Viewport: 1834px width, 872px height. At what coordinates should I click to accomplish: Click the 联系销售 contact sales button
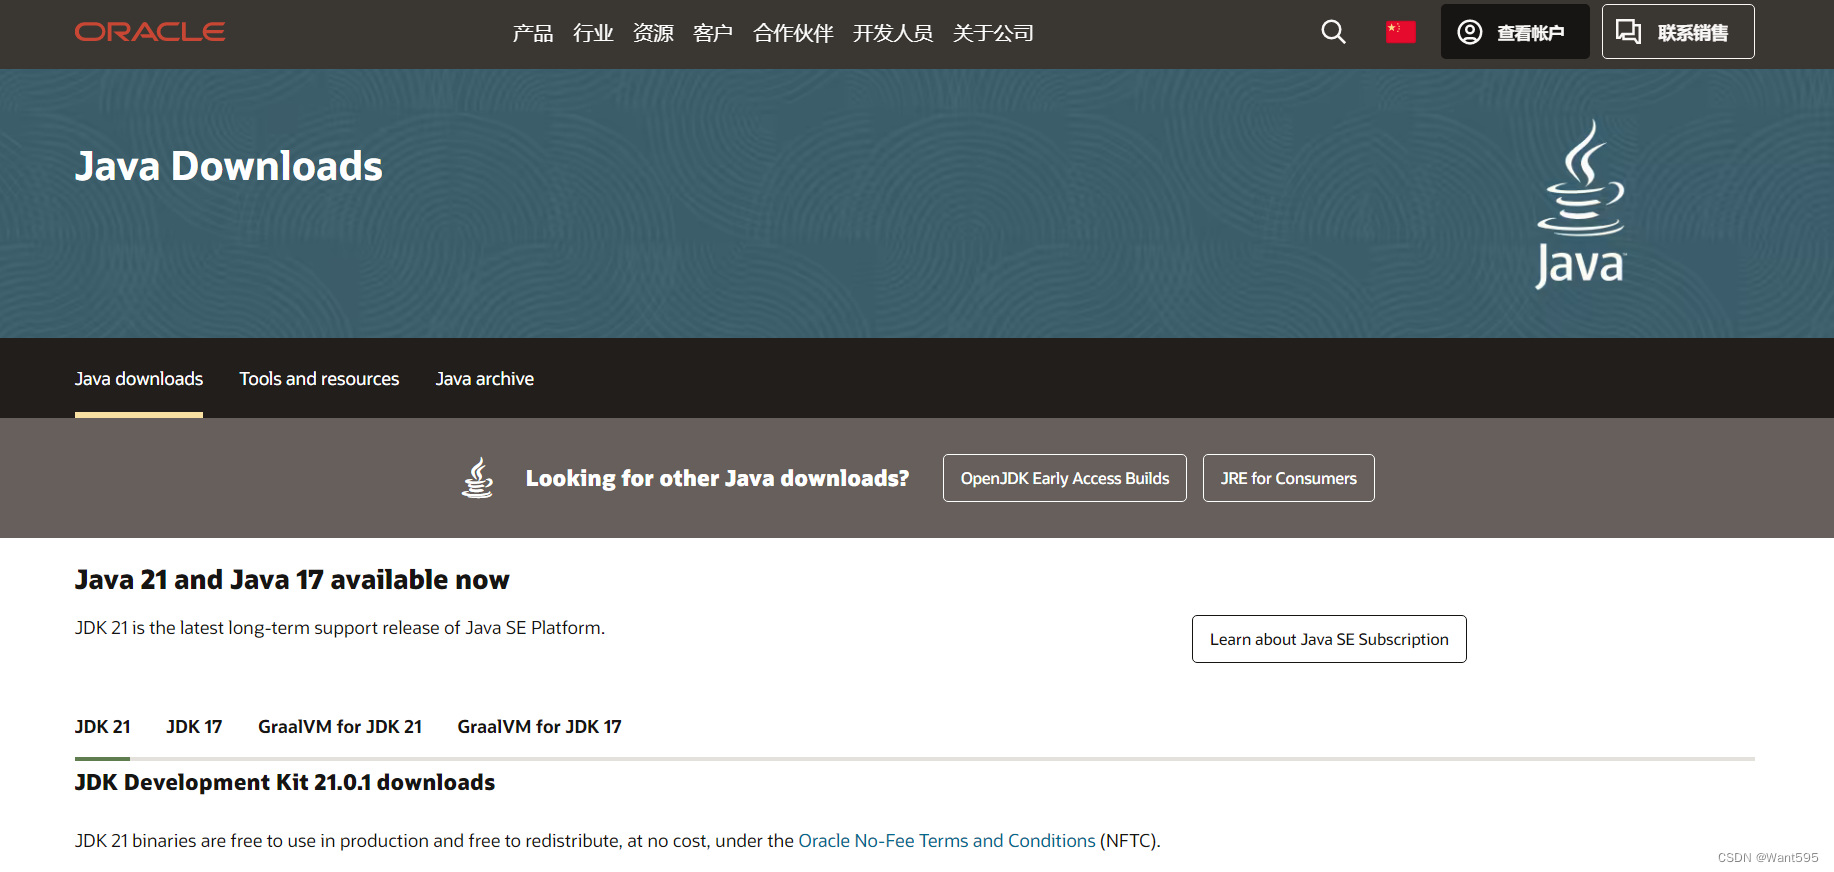point(1678,32)
